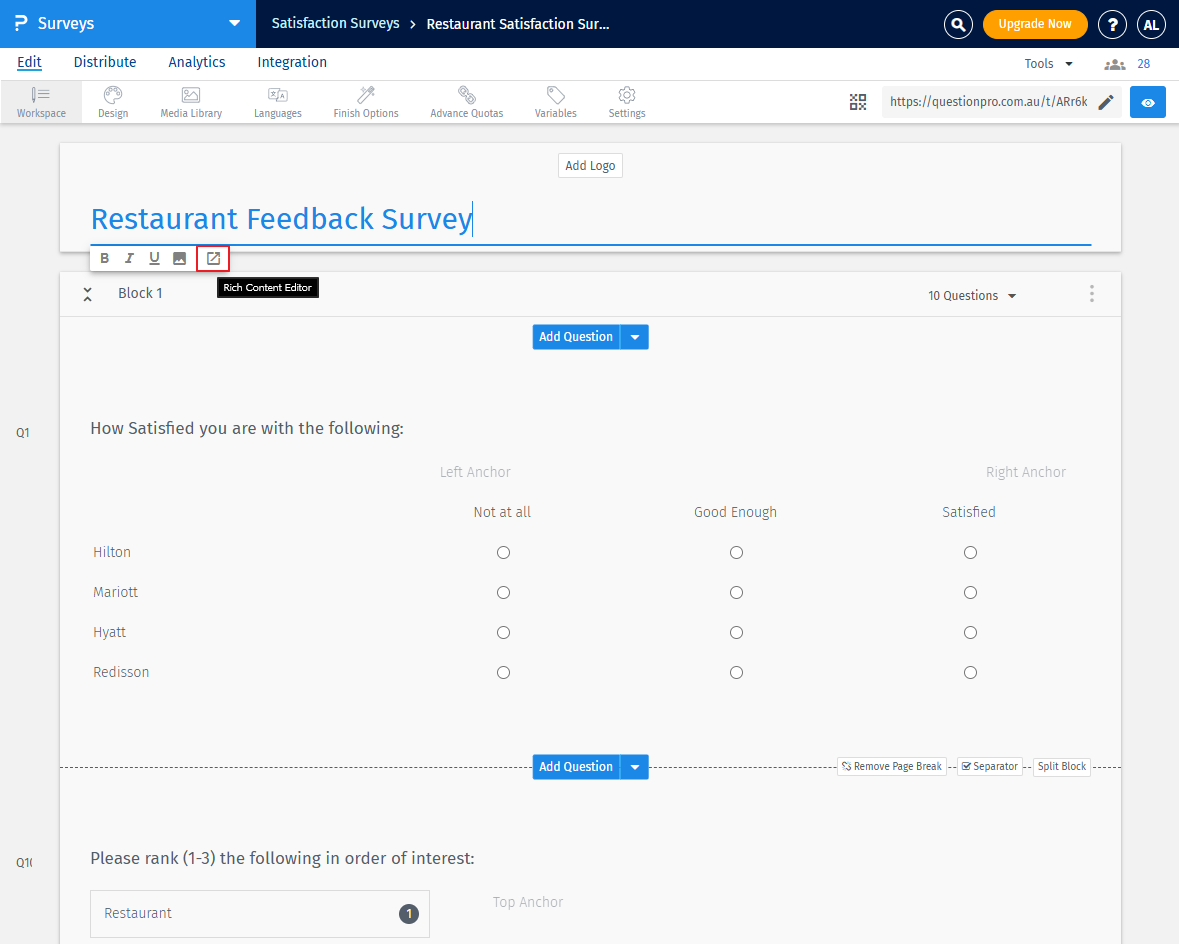Open the 10 Questions dropdown
This screenshot has width=1179, height=944.
[x=971, y=294]
